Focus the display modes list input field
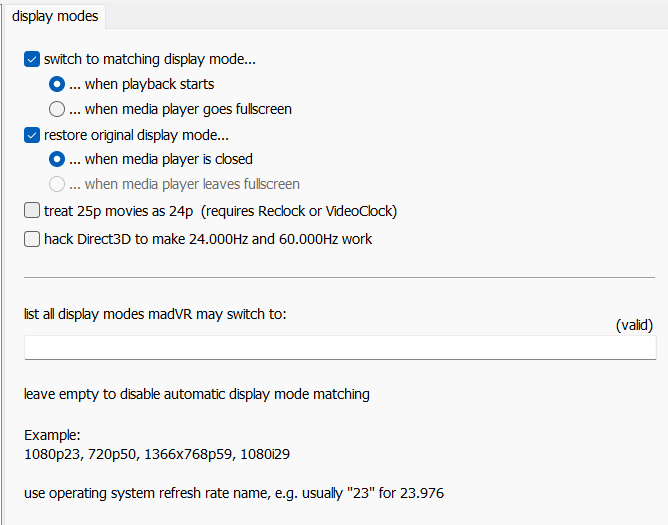 click(x=340, y=348)
